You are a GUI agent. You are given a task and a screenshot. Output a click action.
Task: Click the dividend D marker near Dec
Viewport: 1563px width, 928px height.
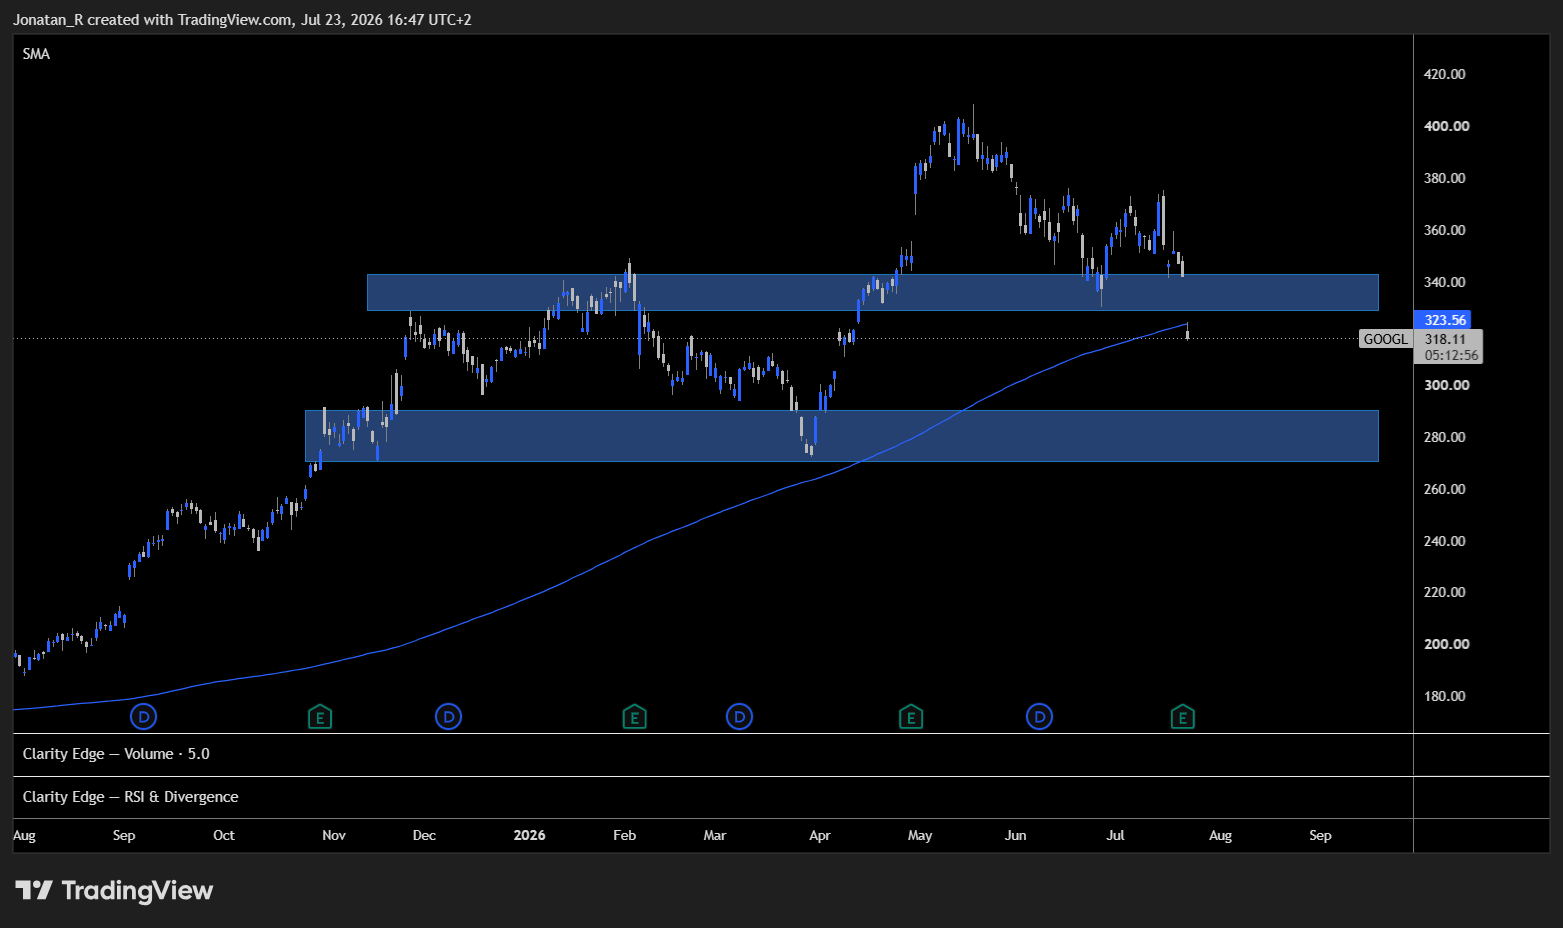point(448,717)
